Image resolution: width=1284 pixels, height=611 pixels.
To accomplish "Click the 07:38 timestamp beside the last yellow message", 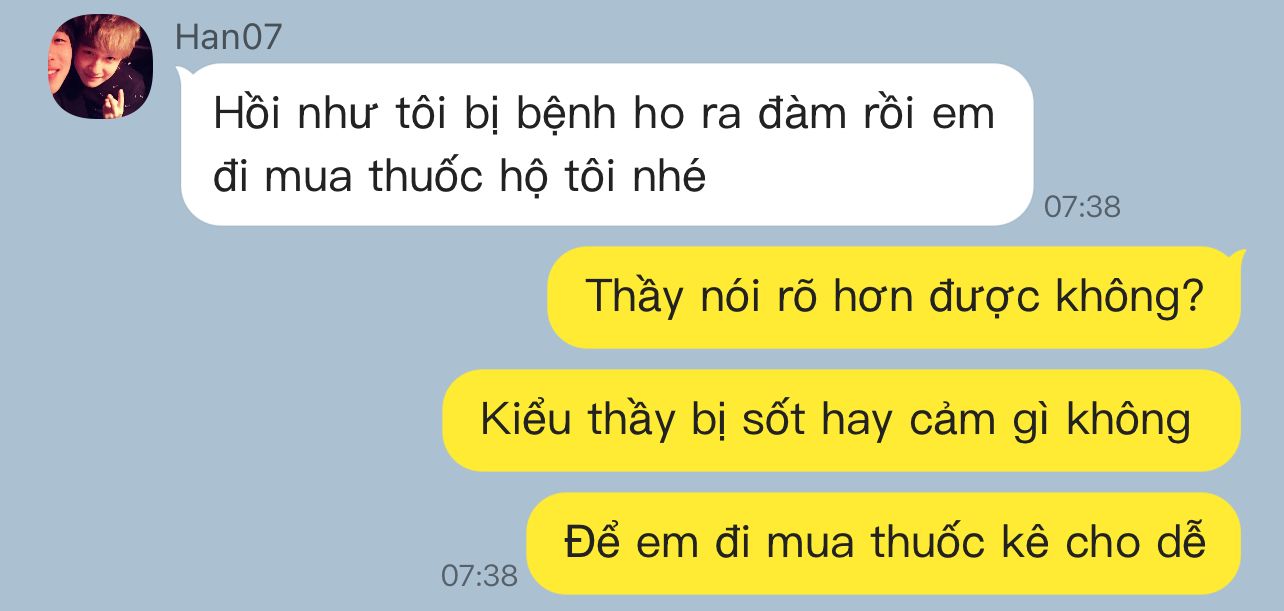I will pos(480,576).
